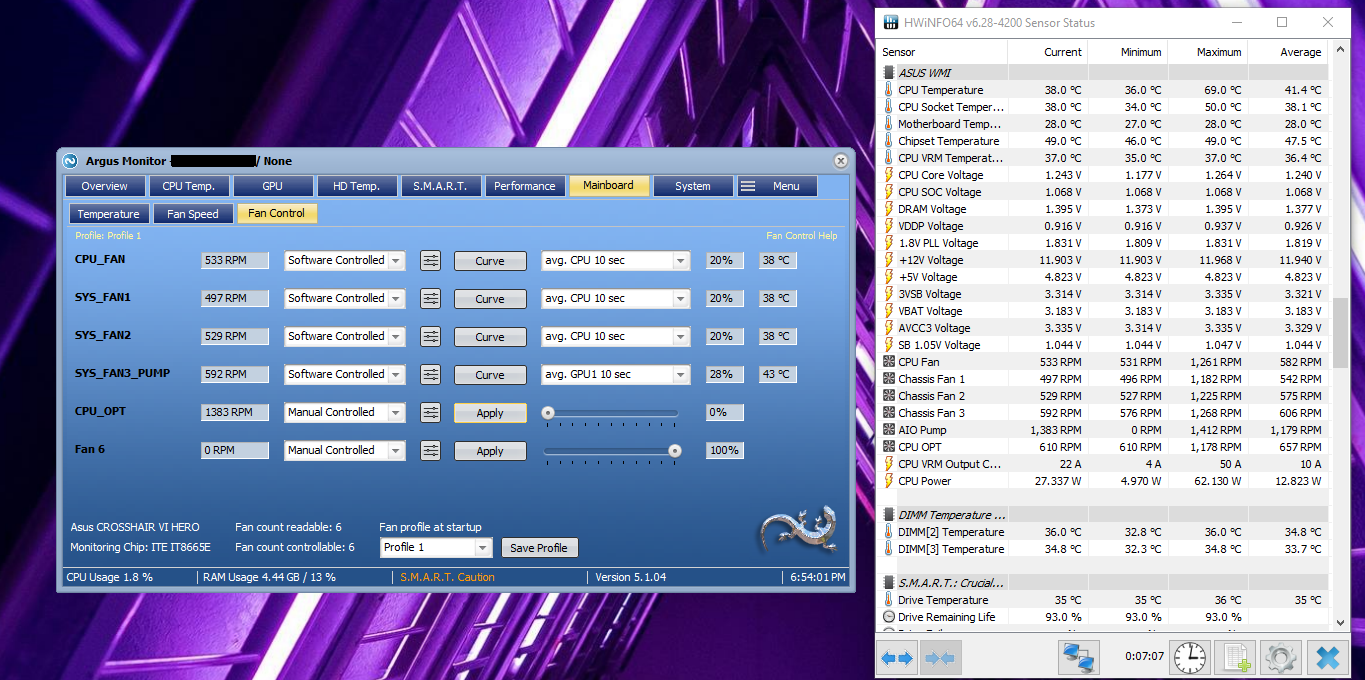Switch to the Performance tab
The width and height of the screenshot is (1365, 680).
[x=525, y=186]
